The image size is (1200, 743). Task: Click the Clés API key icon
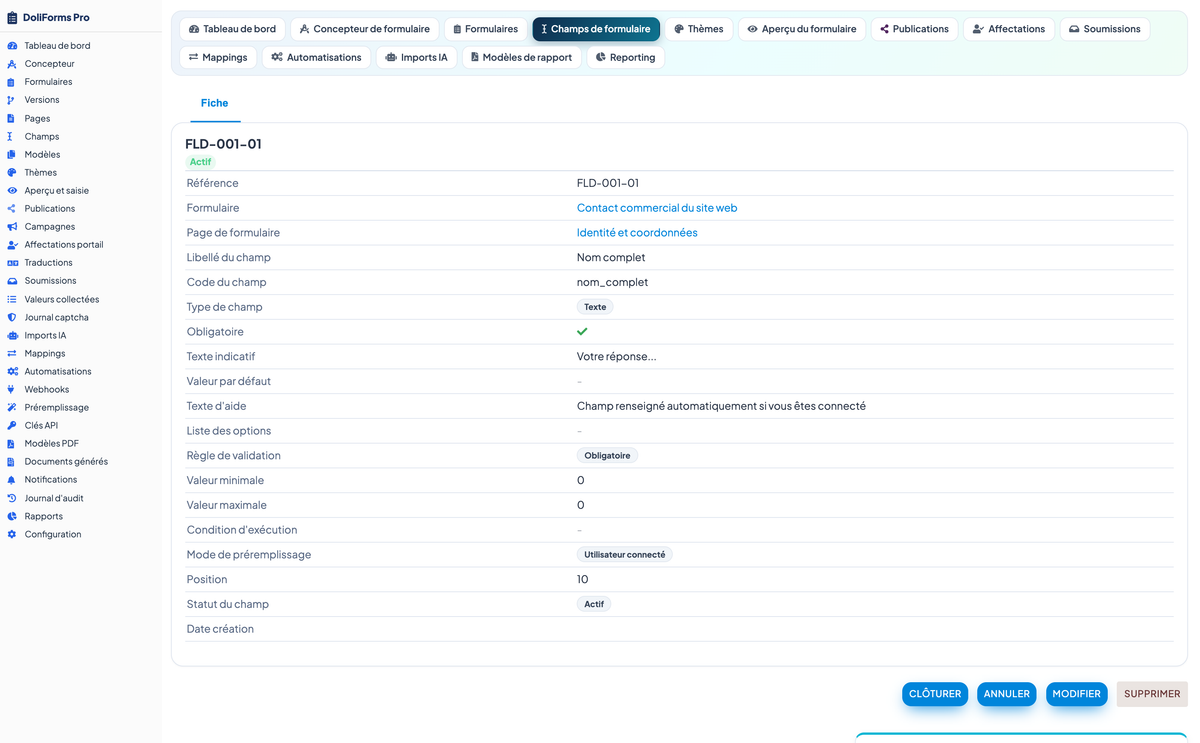point(12,425)
